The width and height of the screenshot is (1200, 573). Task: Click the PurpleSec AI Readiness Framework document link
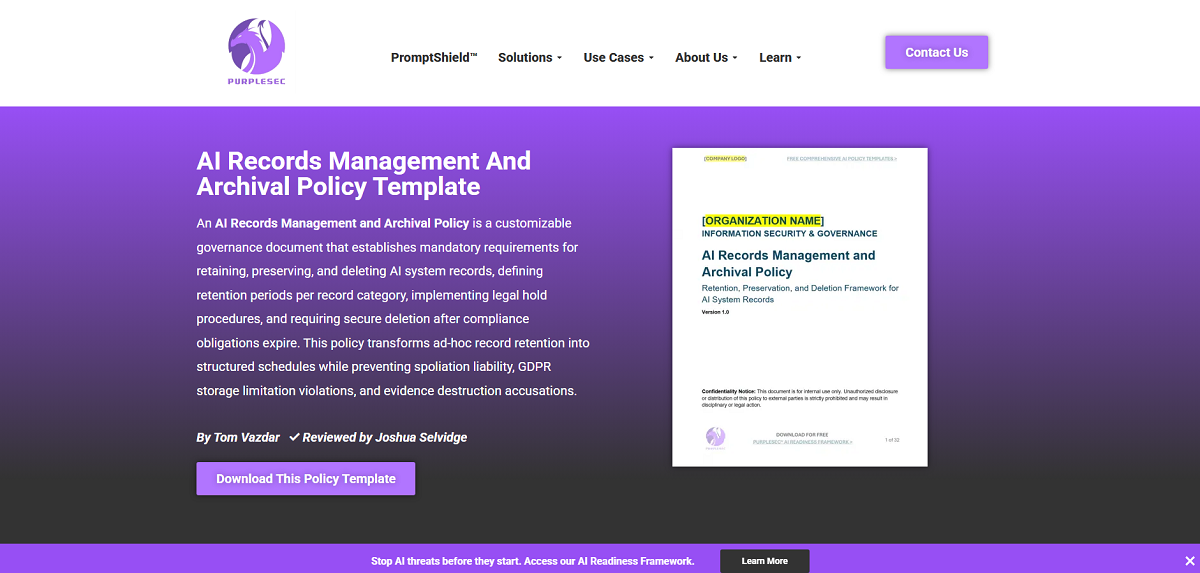pos(802,441)
